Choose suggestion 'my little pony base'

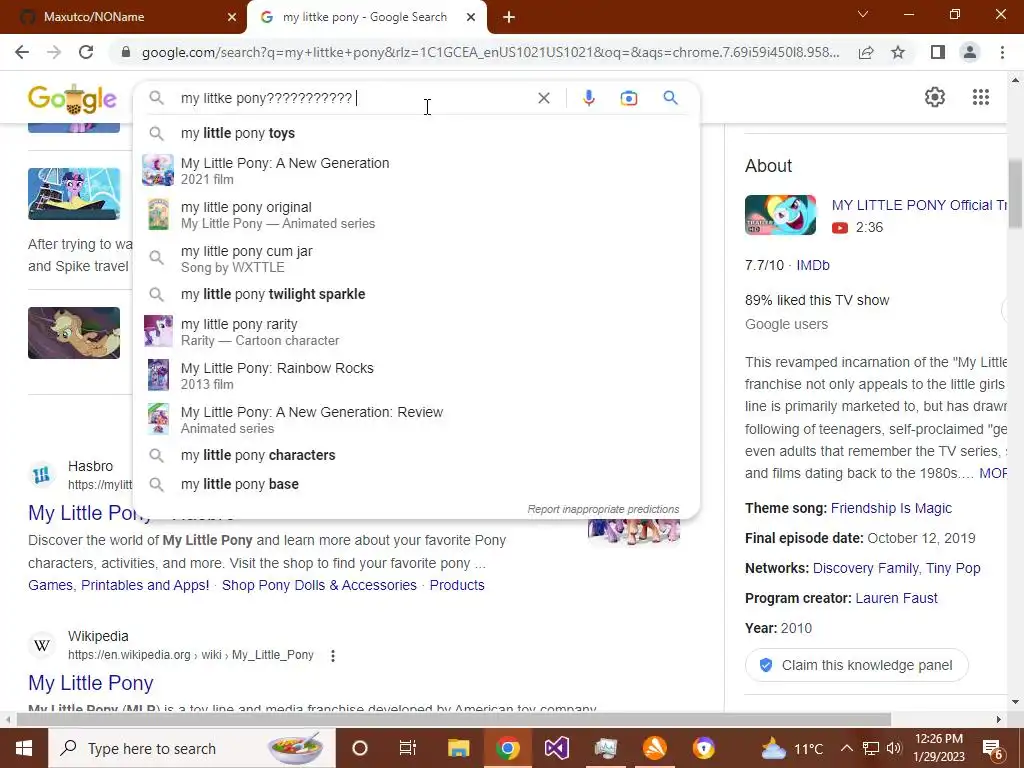pos(416,484)
